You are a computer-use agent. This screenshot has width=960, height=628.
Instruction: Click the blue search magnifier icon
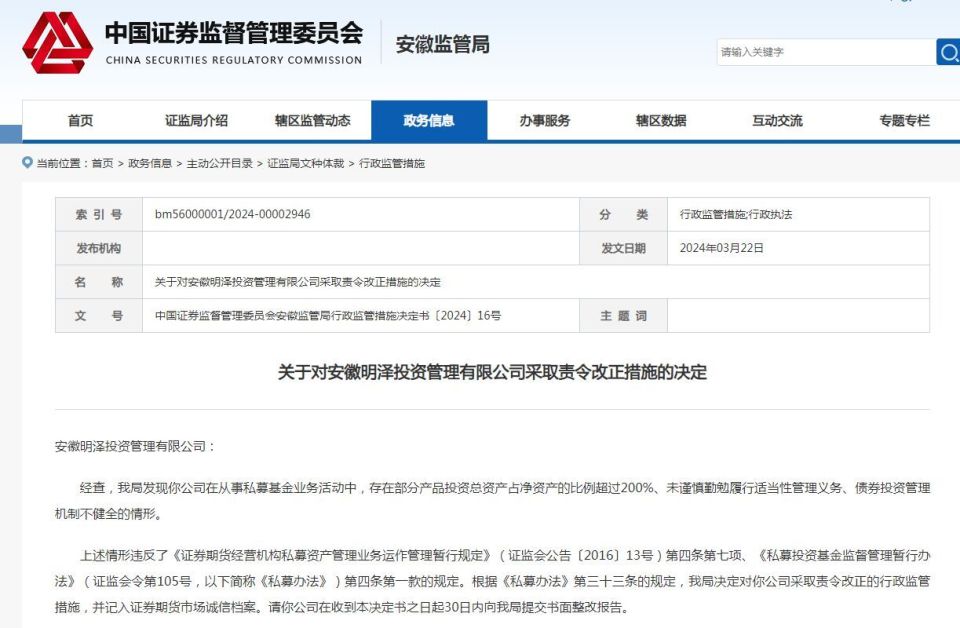coord(950,52)
